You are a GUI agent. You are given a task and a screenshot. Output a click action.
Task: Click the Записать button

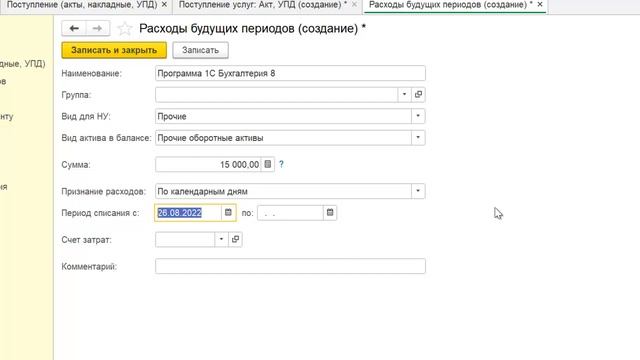pos(200,50)
